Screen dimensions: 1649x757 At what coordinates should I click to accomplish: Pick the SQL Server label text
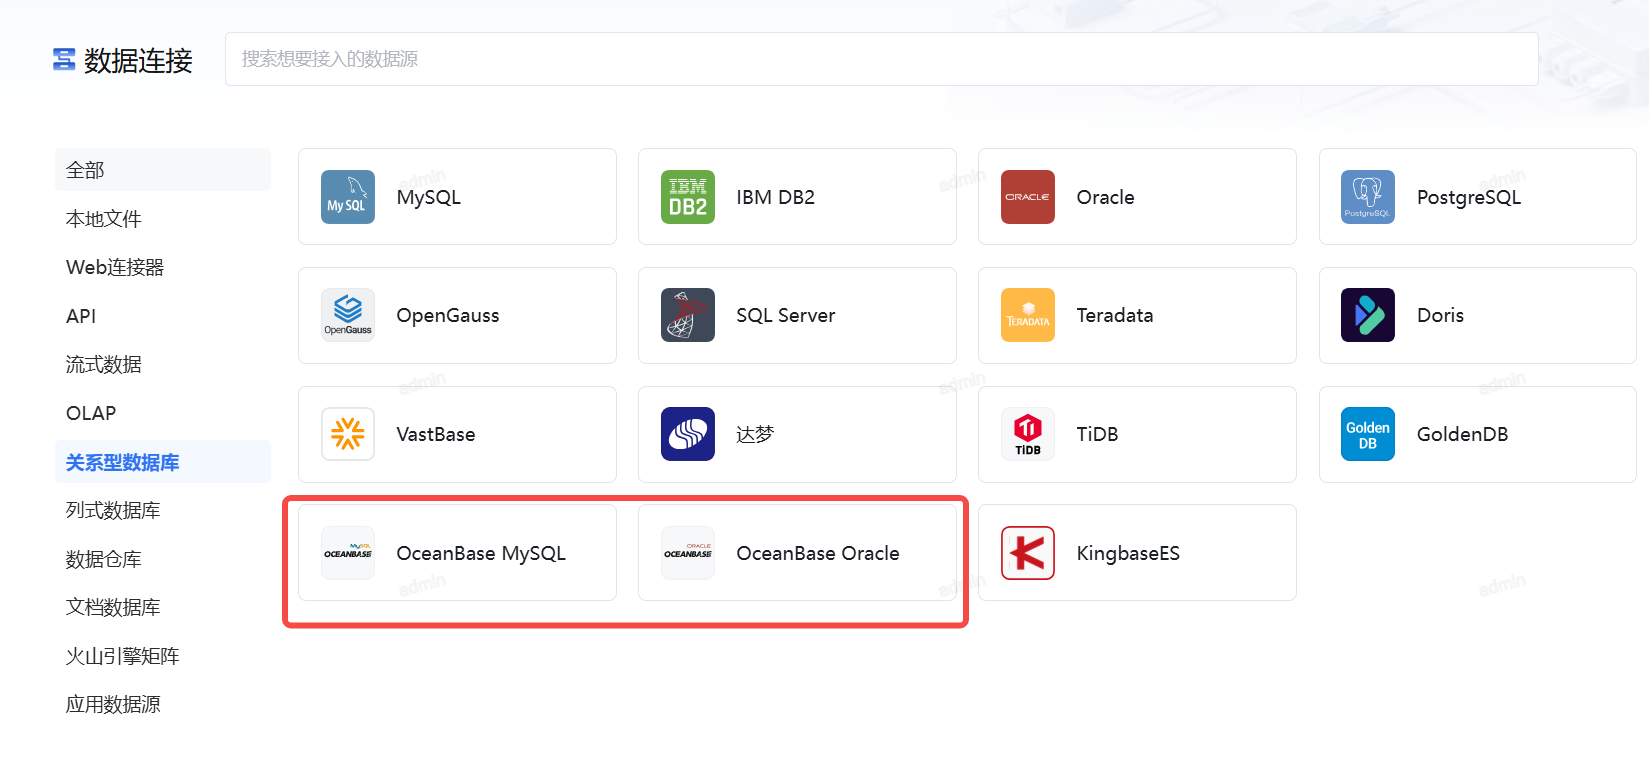coord(786,315)
